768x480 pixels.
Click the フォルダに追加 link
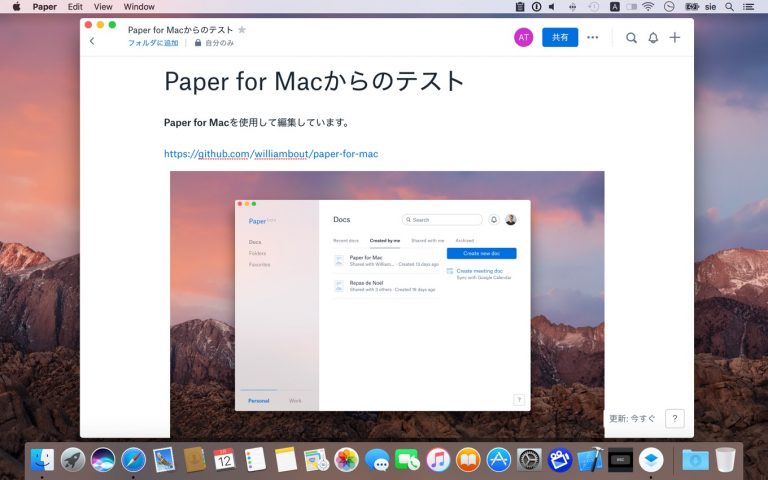(x=153, y=43)
